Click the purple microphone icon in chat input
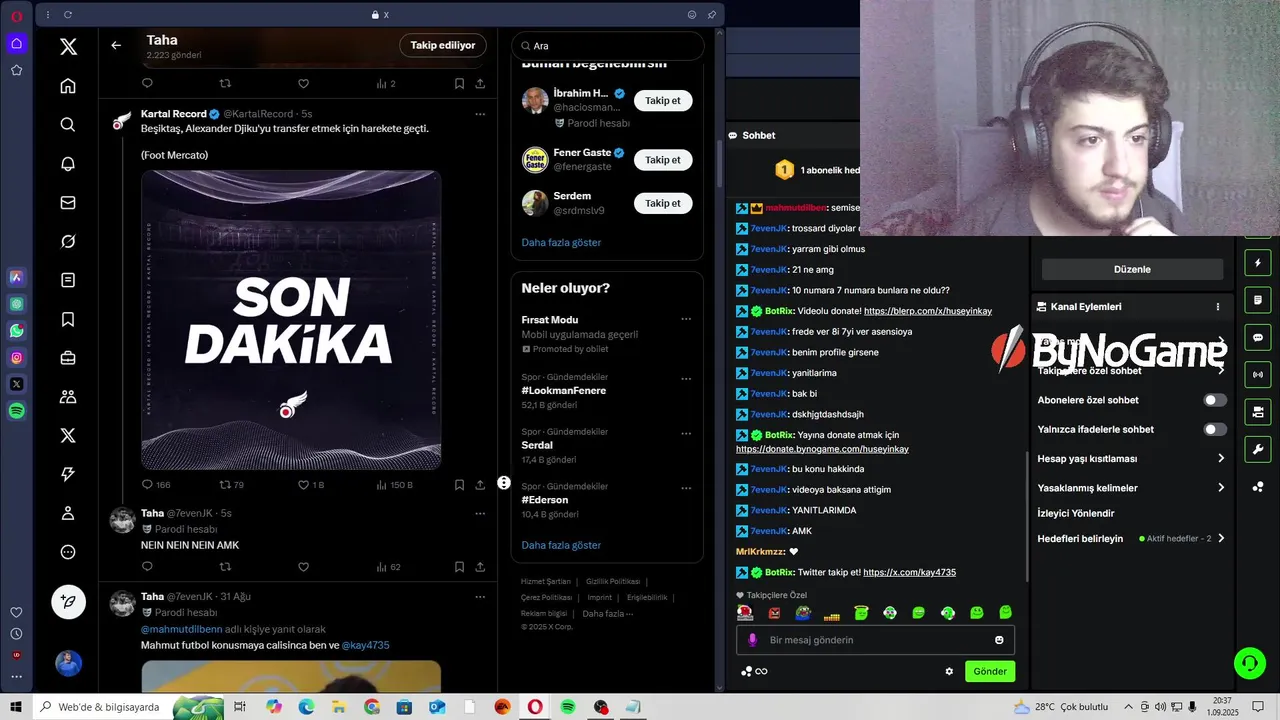1280x720 pixels. click(753, 640)
